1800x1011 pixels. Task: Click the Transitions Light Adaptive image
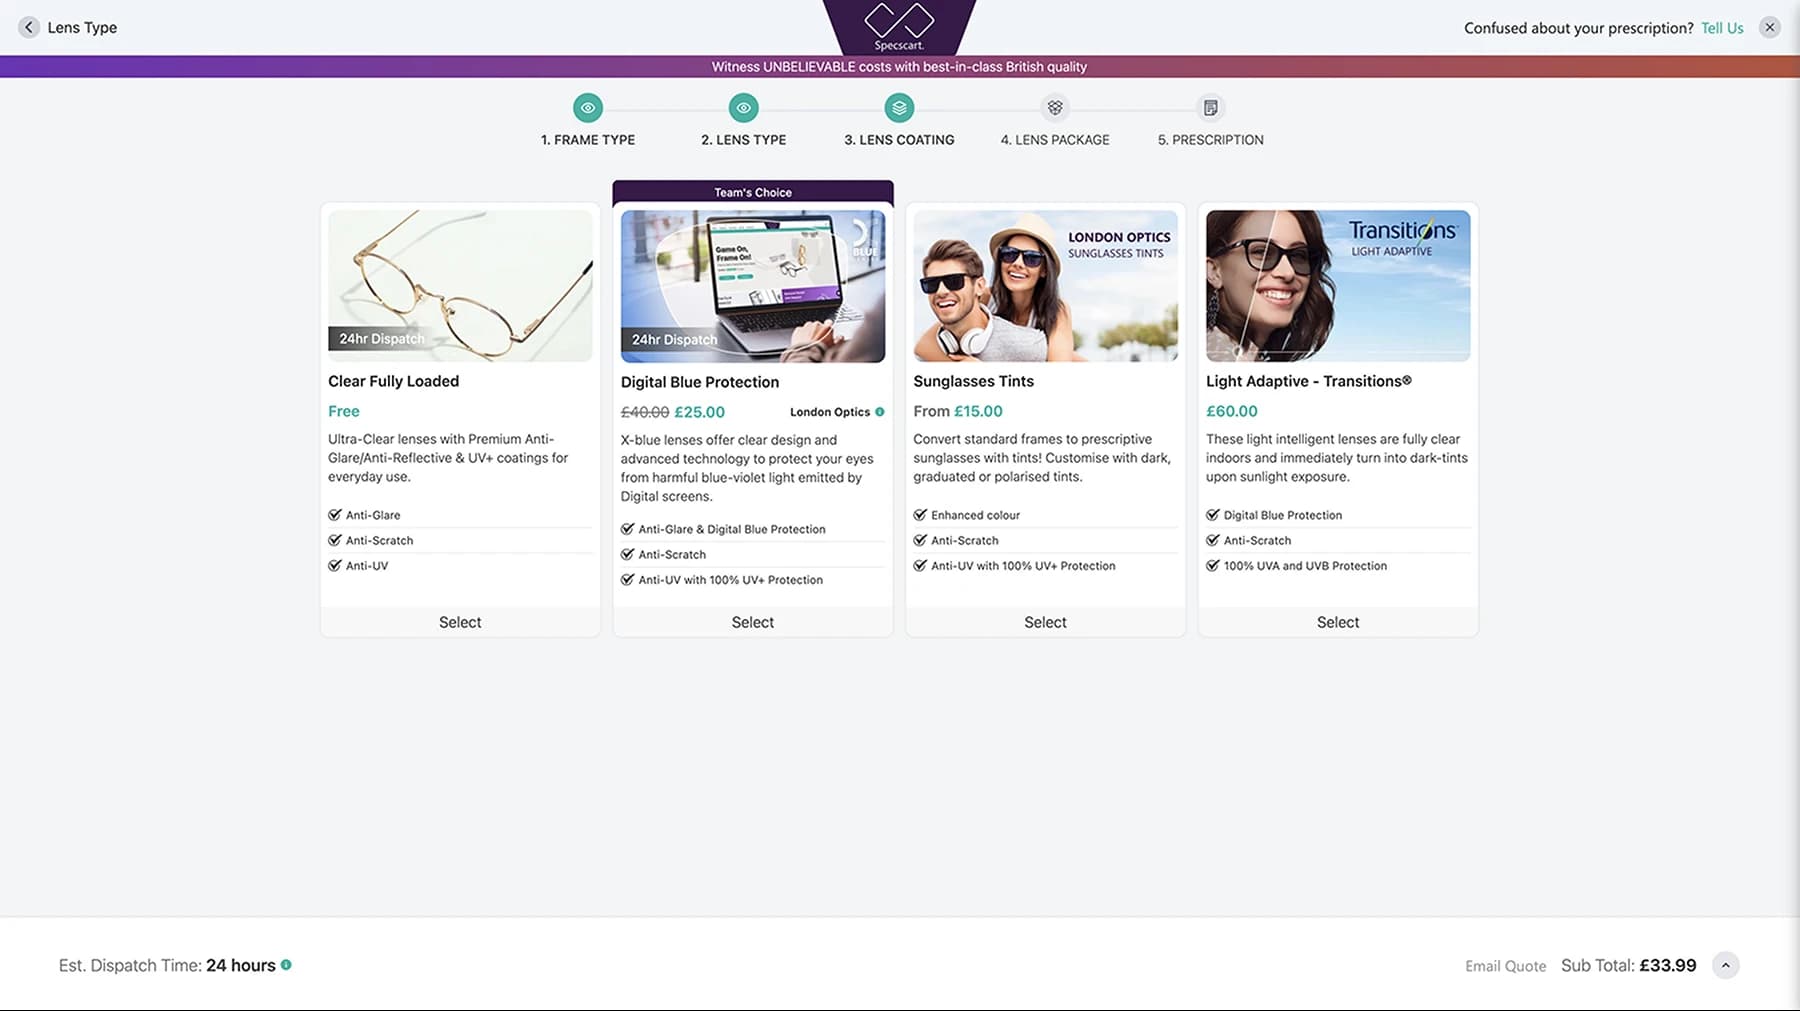[1338, 286]
